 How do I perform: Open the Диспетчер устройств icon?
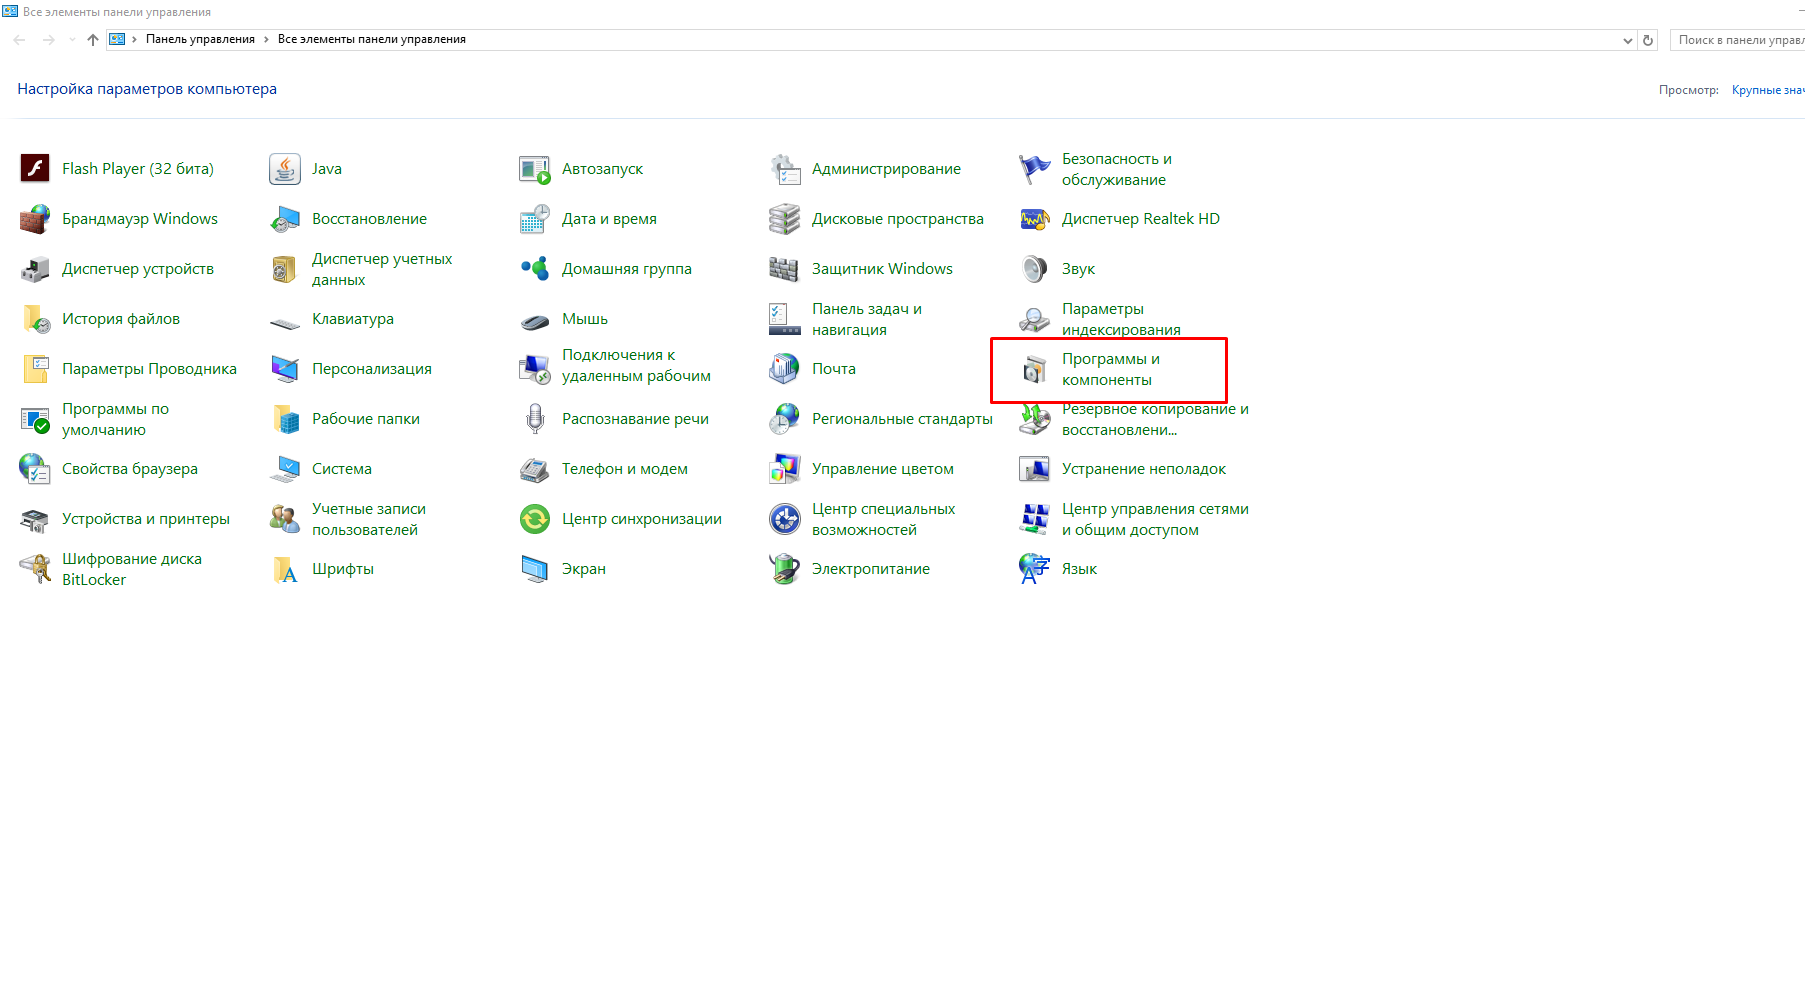[x=35, y=269]
